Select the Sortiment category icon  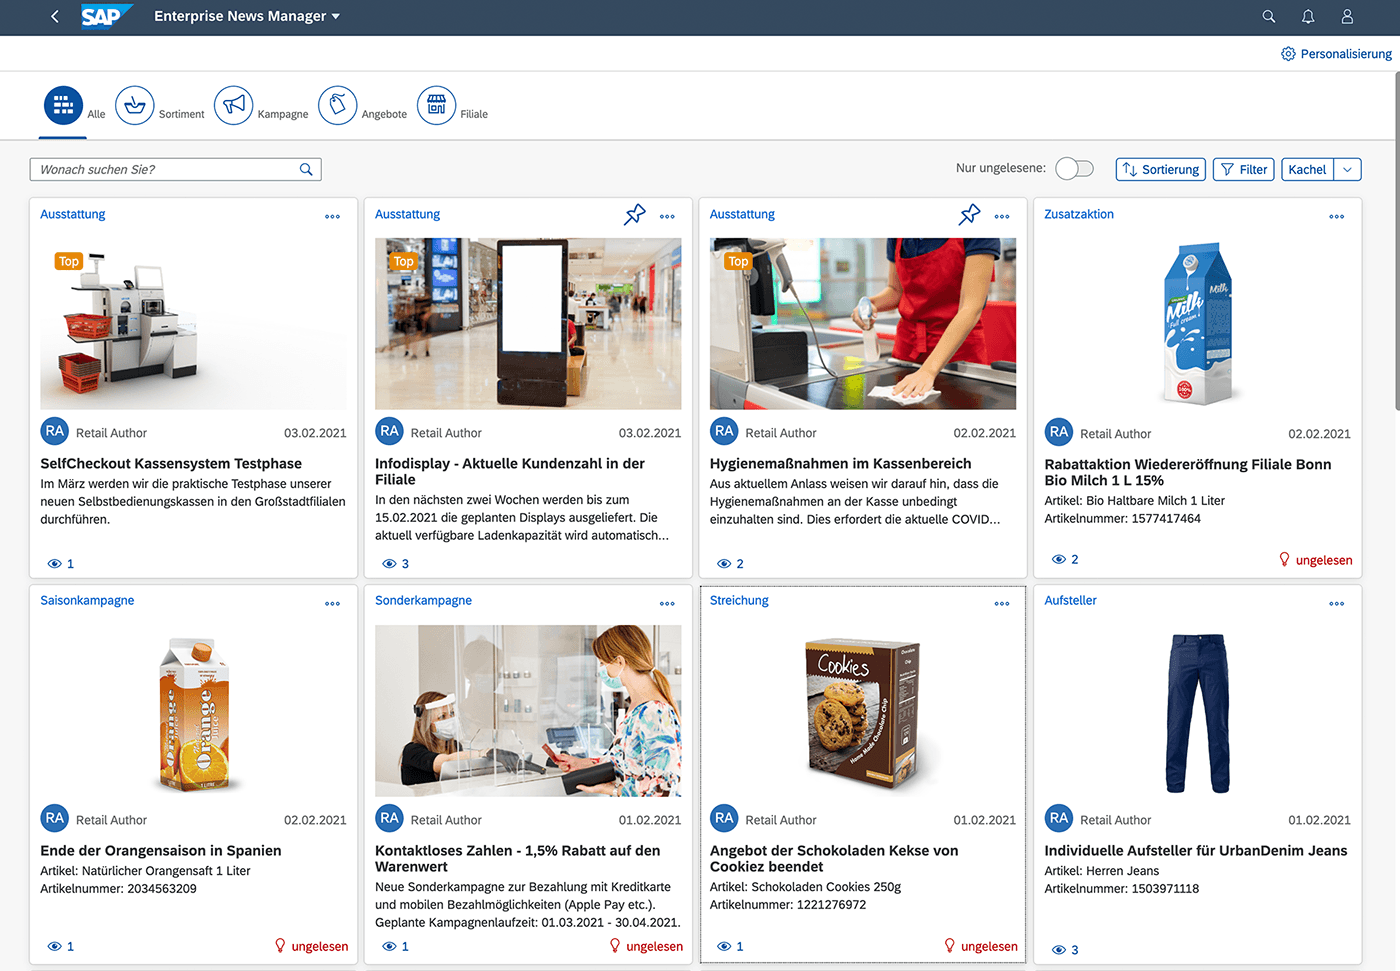pos(134,104)
